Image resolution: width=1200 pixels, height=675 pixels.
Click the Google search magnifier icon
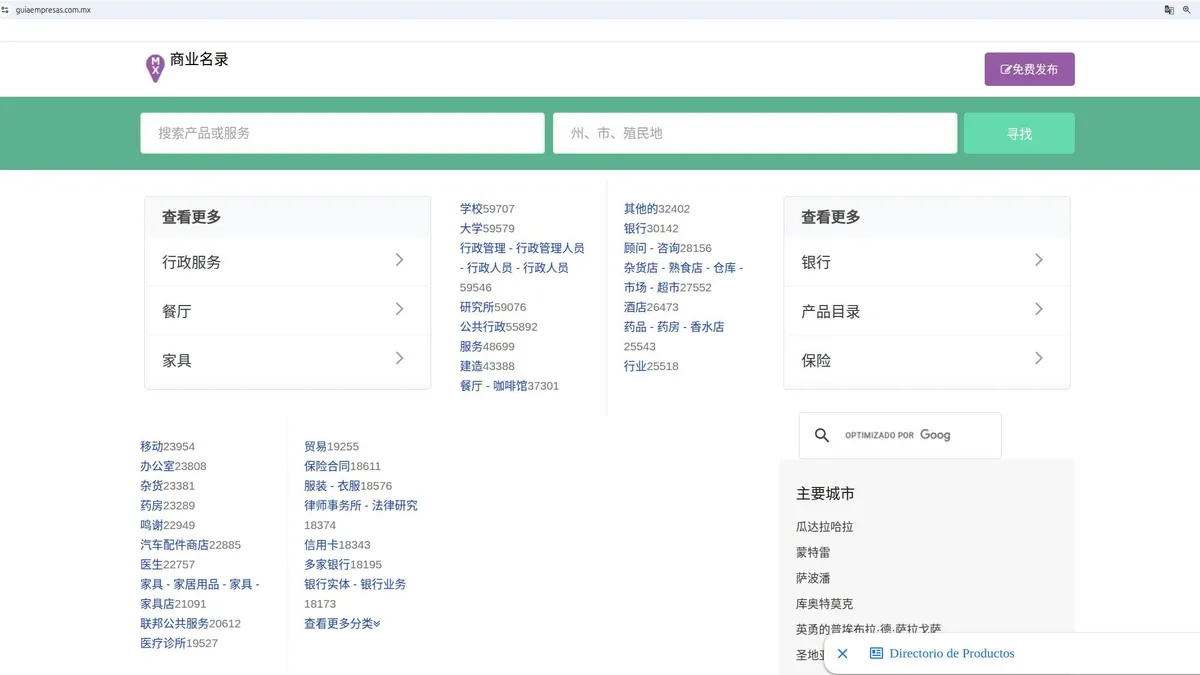click(822, 435)
